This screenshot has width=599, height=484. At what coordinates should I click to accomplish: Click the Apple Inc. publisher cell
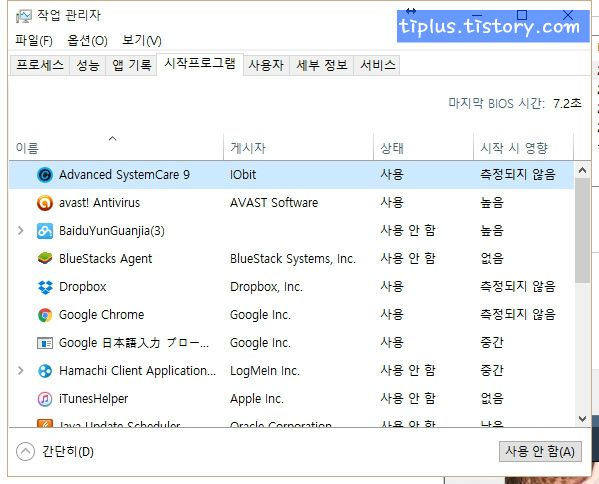[257, 399]
